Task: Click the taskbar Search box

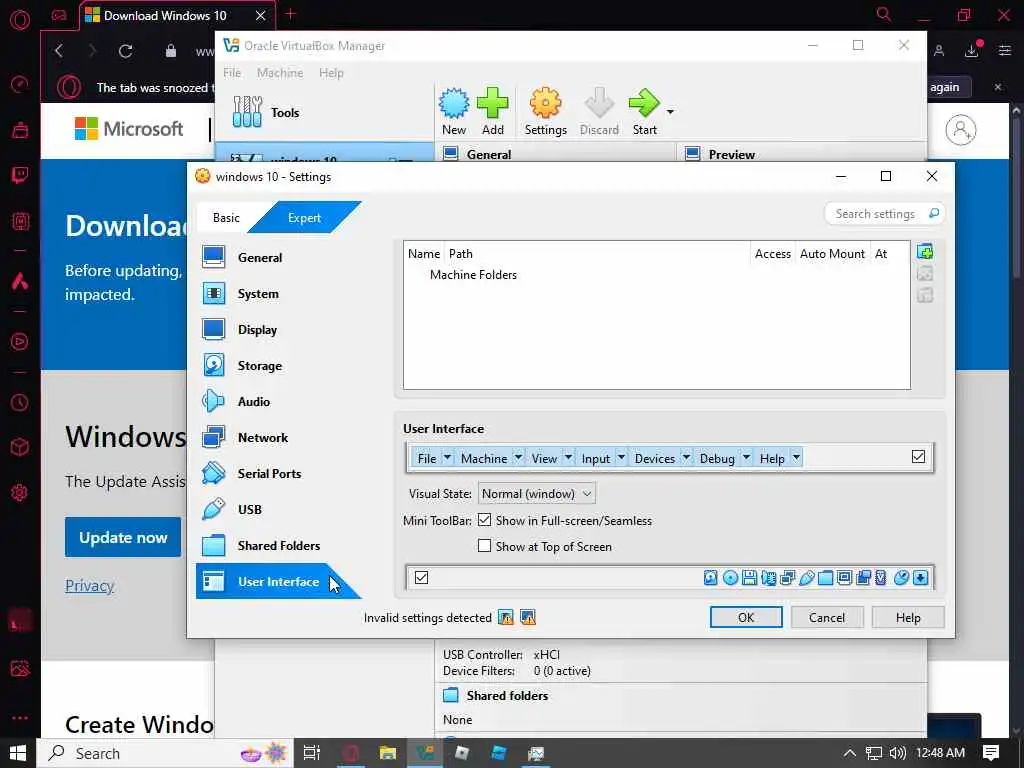Action: click(165, 753)
